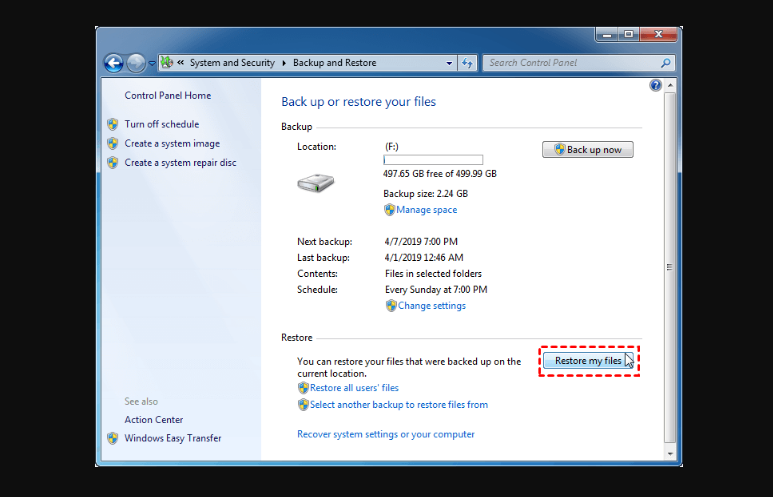This screenshot has width=773, height=497.
Task: Open Select another backup to restore files from
Action: point(399,405)
